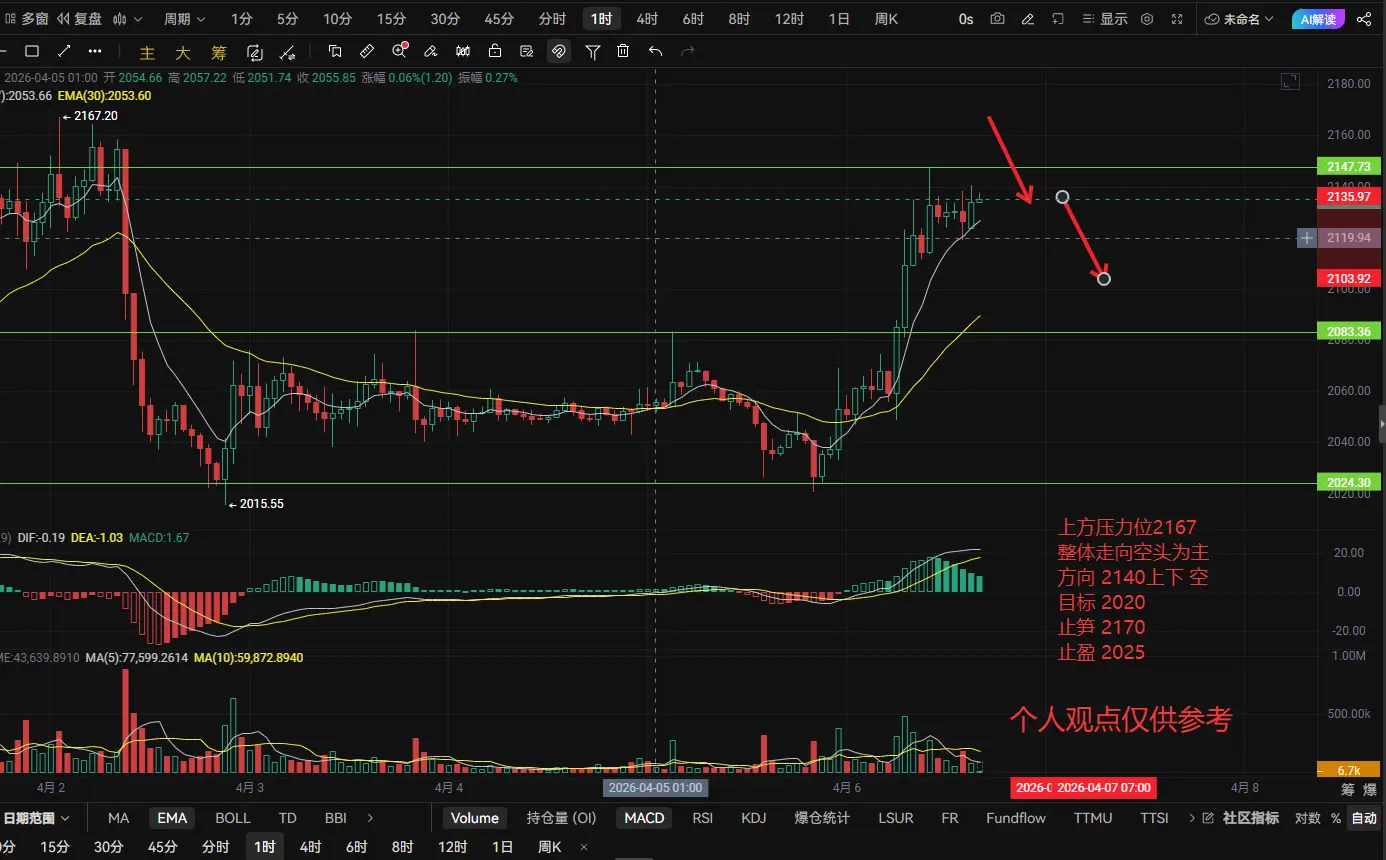1386x860 pixels.
Task: Select the rectangle drawing tool
Action: 32,52
